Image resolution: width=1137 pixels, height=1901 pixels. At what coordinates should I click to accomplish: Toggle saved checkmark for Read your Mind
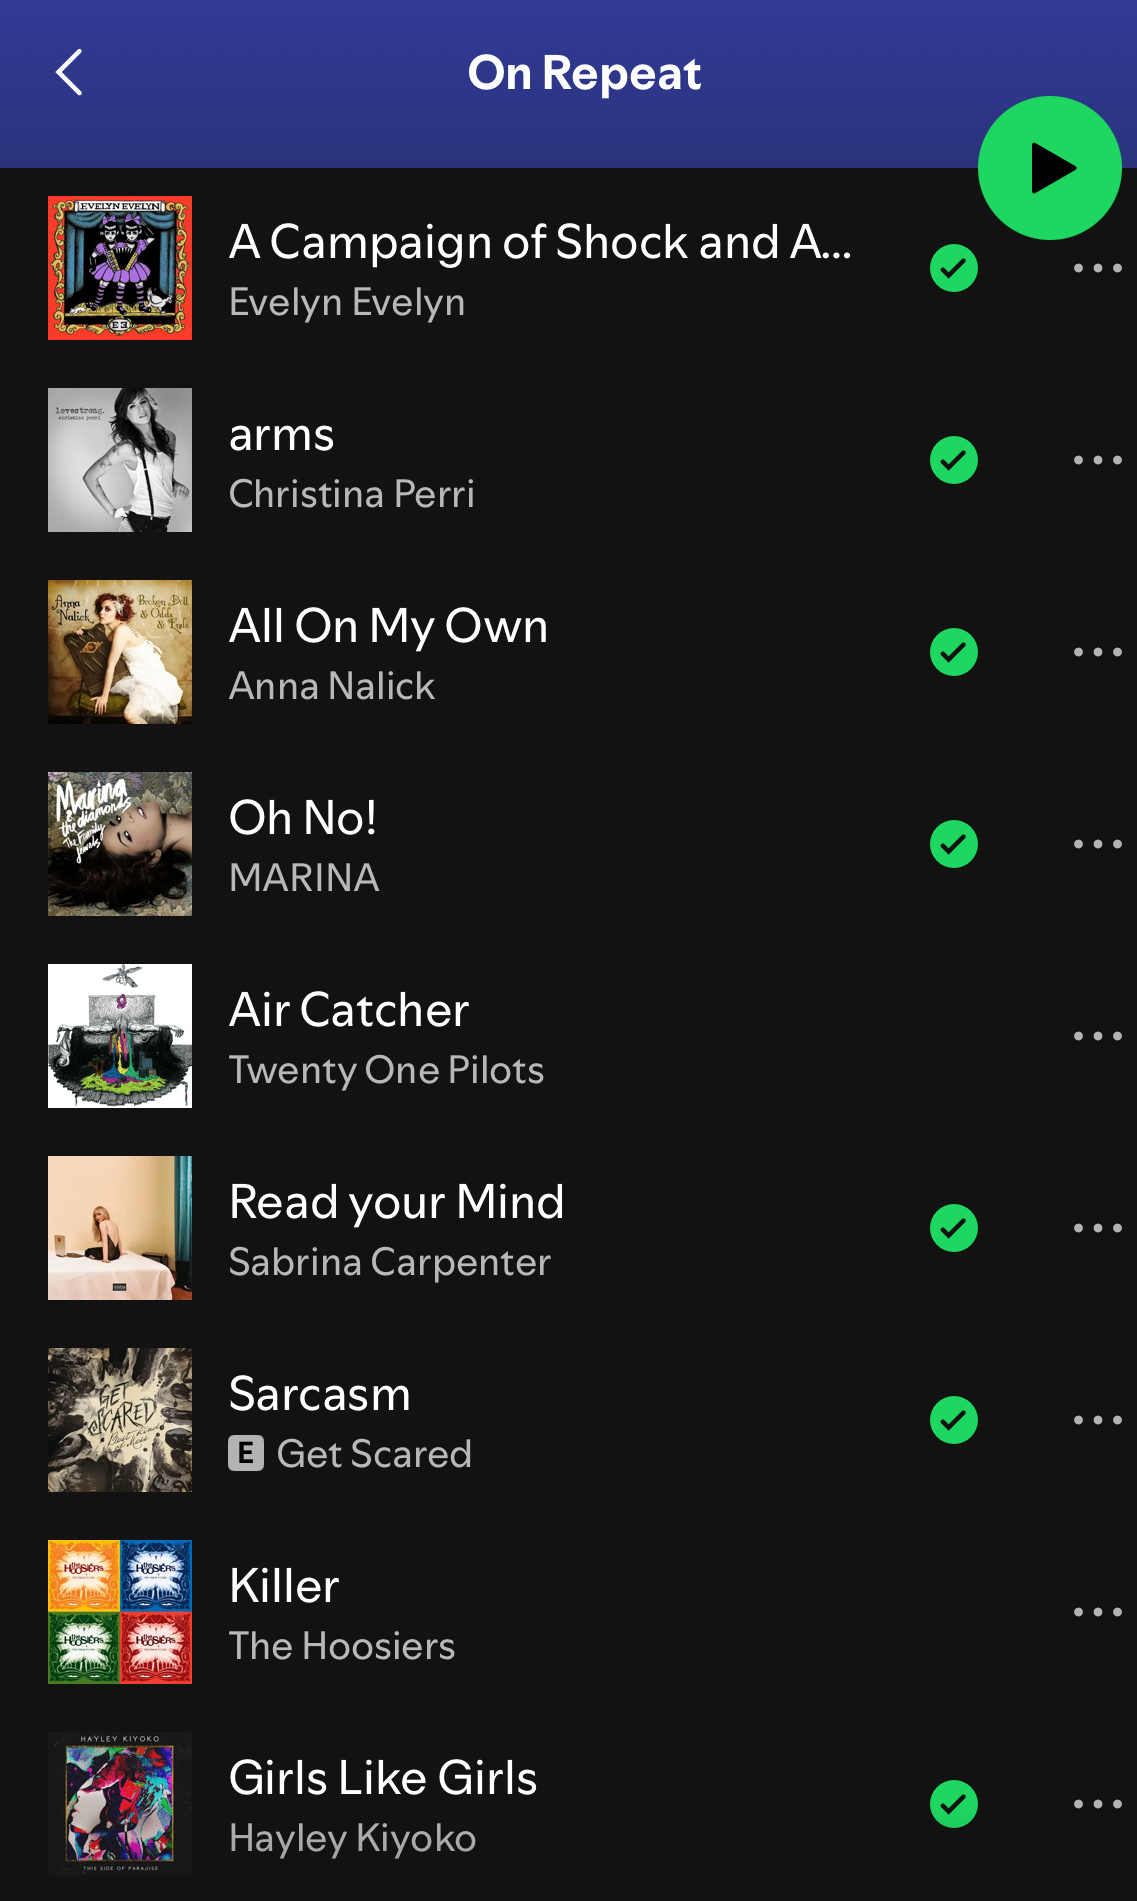pos(954,1228)
